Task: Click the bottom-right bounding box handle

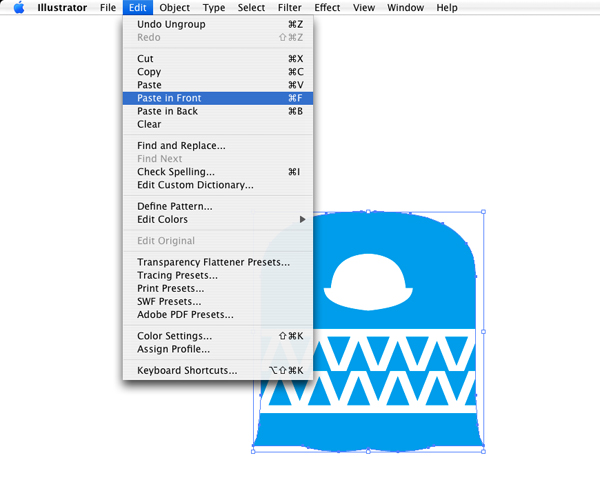Action: click(x=483, y=452)
